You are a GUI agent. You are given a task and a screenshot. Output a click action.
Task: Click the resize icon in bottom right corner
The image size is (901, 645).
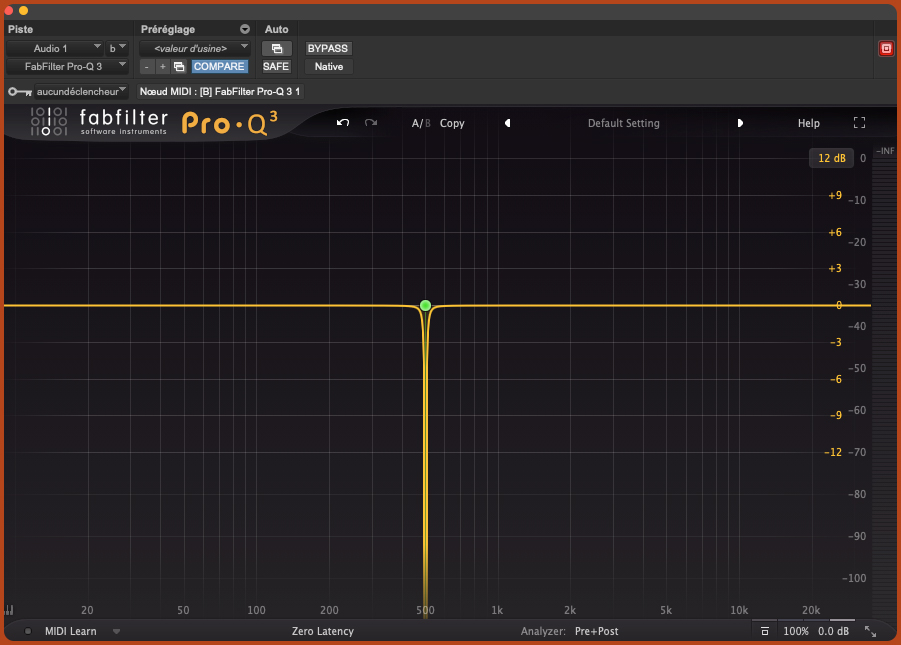(870, 632)
